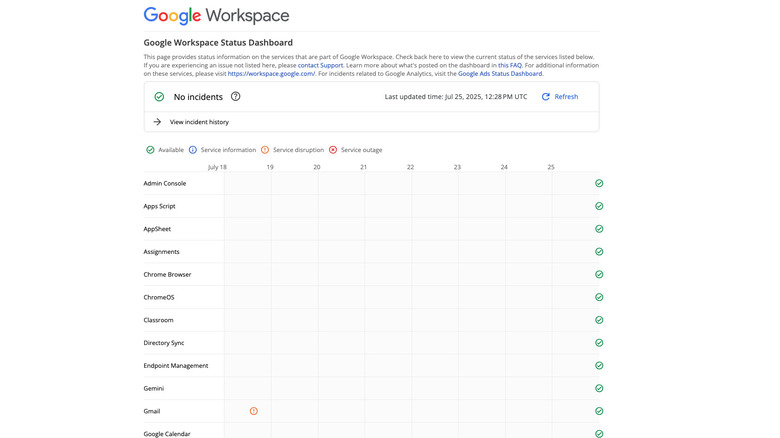
Task: Click Classroom green status checkmark
Action: click(x=599, y=320)
